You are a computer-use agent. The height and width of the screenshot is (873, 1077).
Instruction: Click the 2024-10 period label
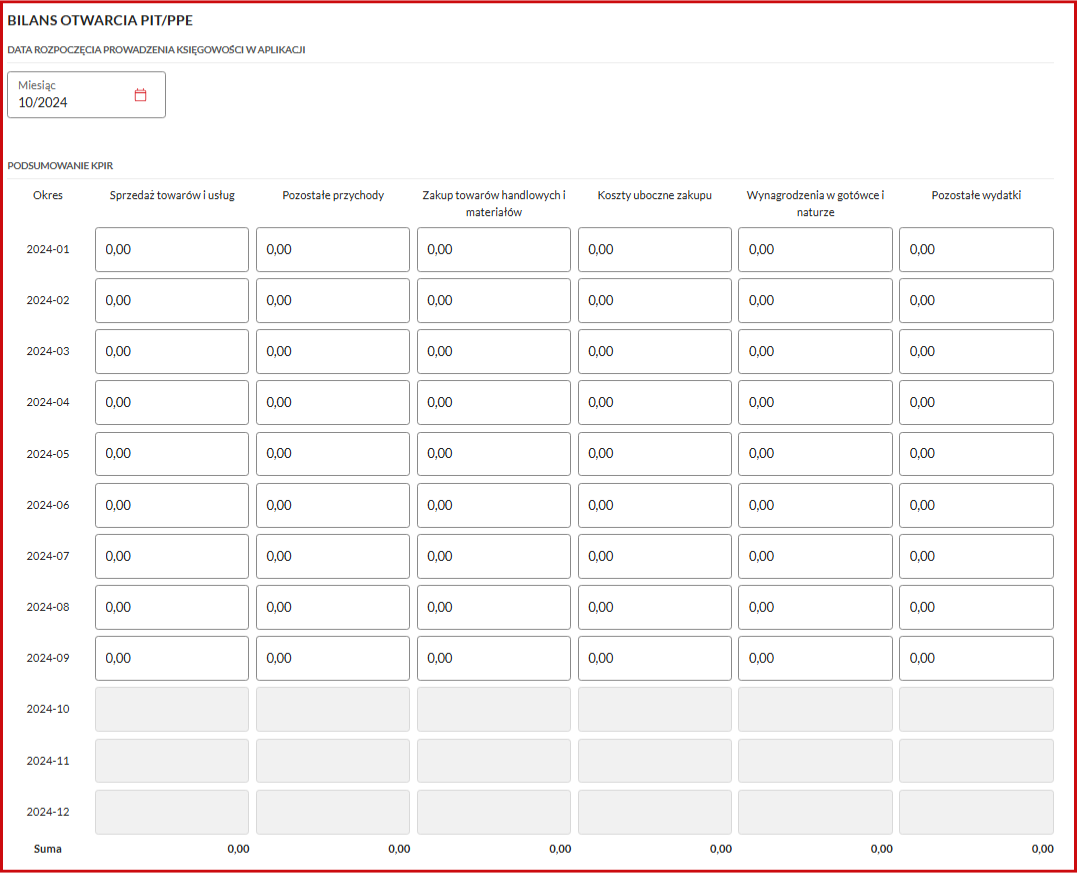[48, 709]
